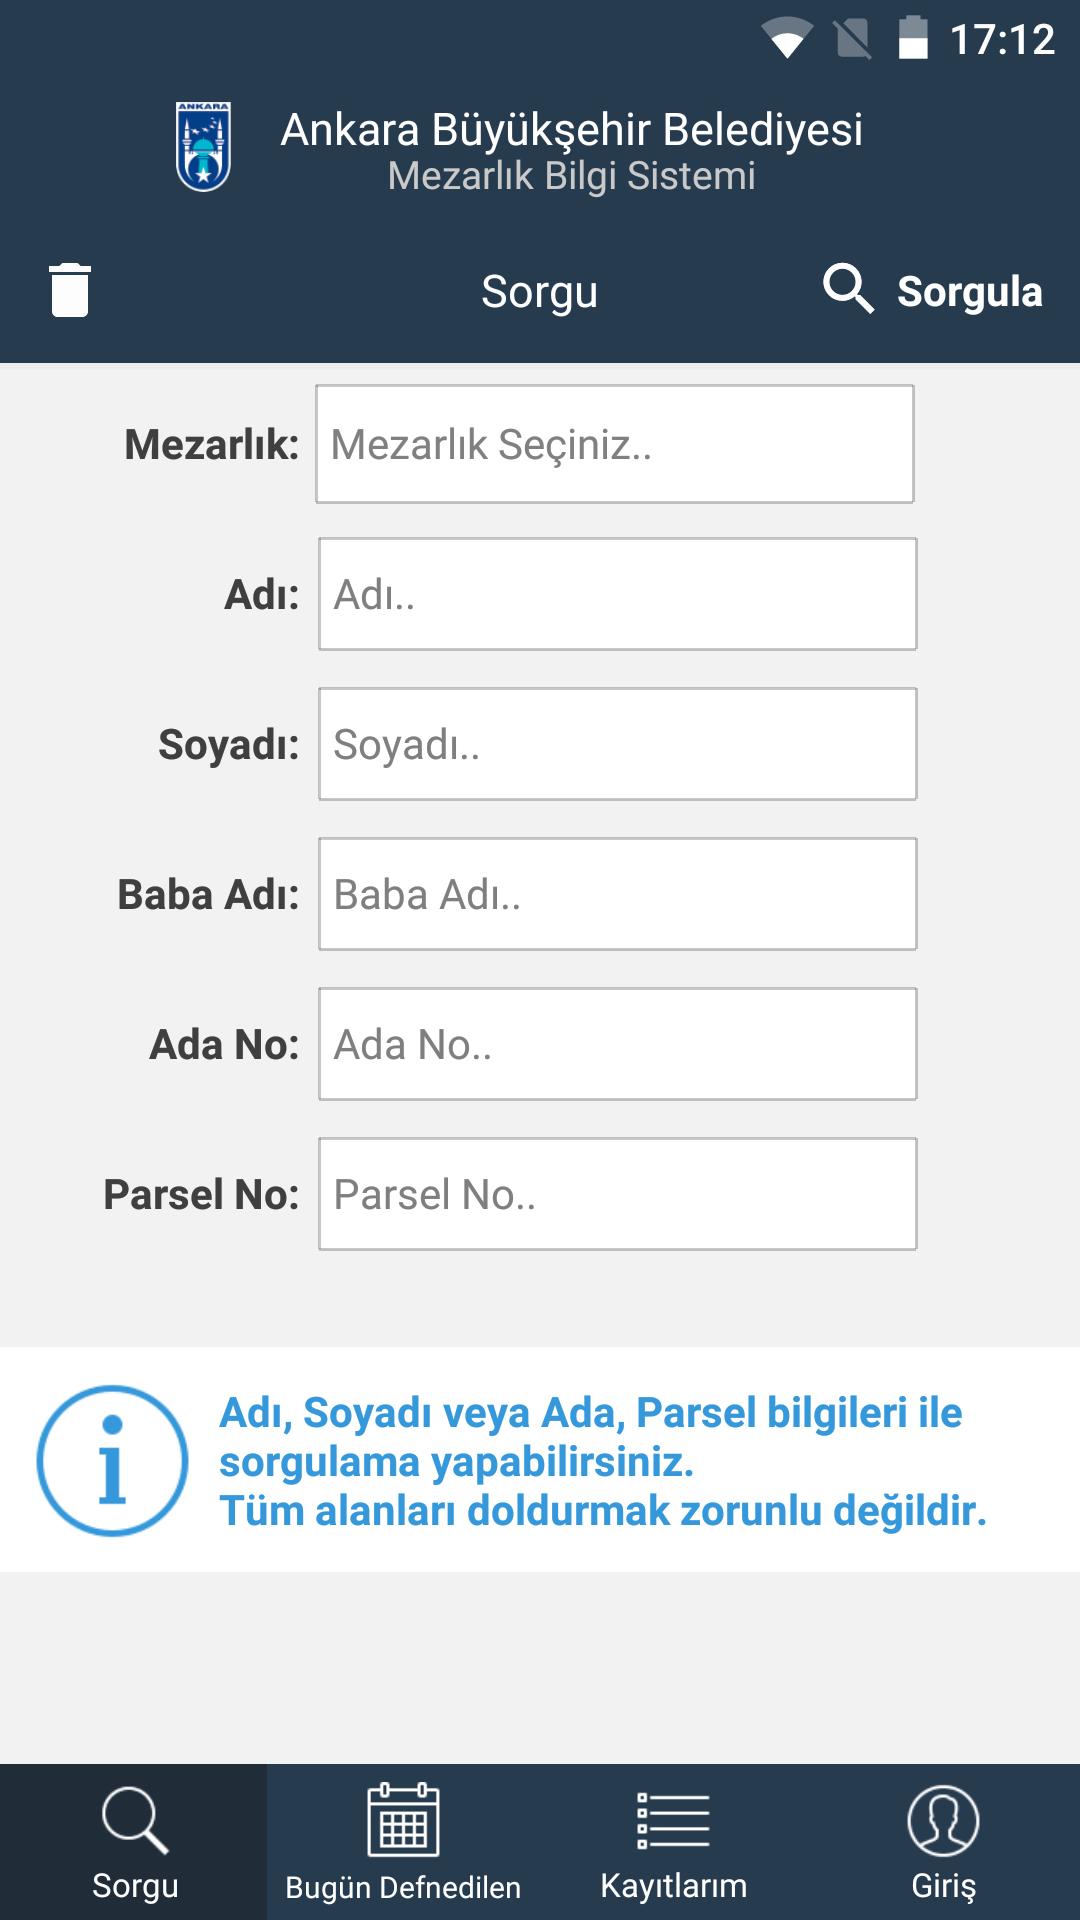The width and height of the screenshot is (1080, 1920).
Task: Tap the Ankara municipality logo
Action: pos(204,146)
